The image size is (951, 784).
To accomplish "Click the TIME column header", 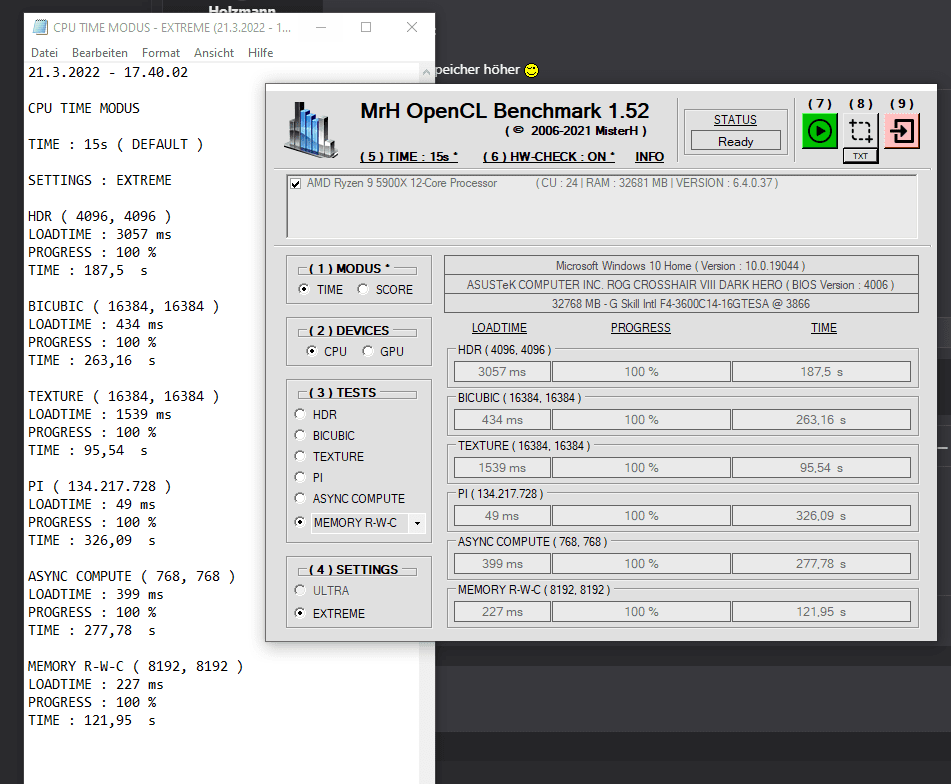I will (x=824, y=328).
